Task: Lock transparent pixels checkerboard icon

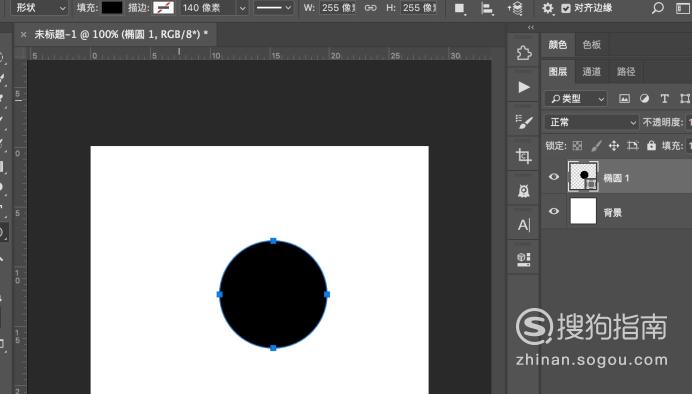Action: 577,146
